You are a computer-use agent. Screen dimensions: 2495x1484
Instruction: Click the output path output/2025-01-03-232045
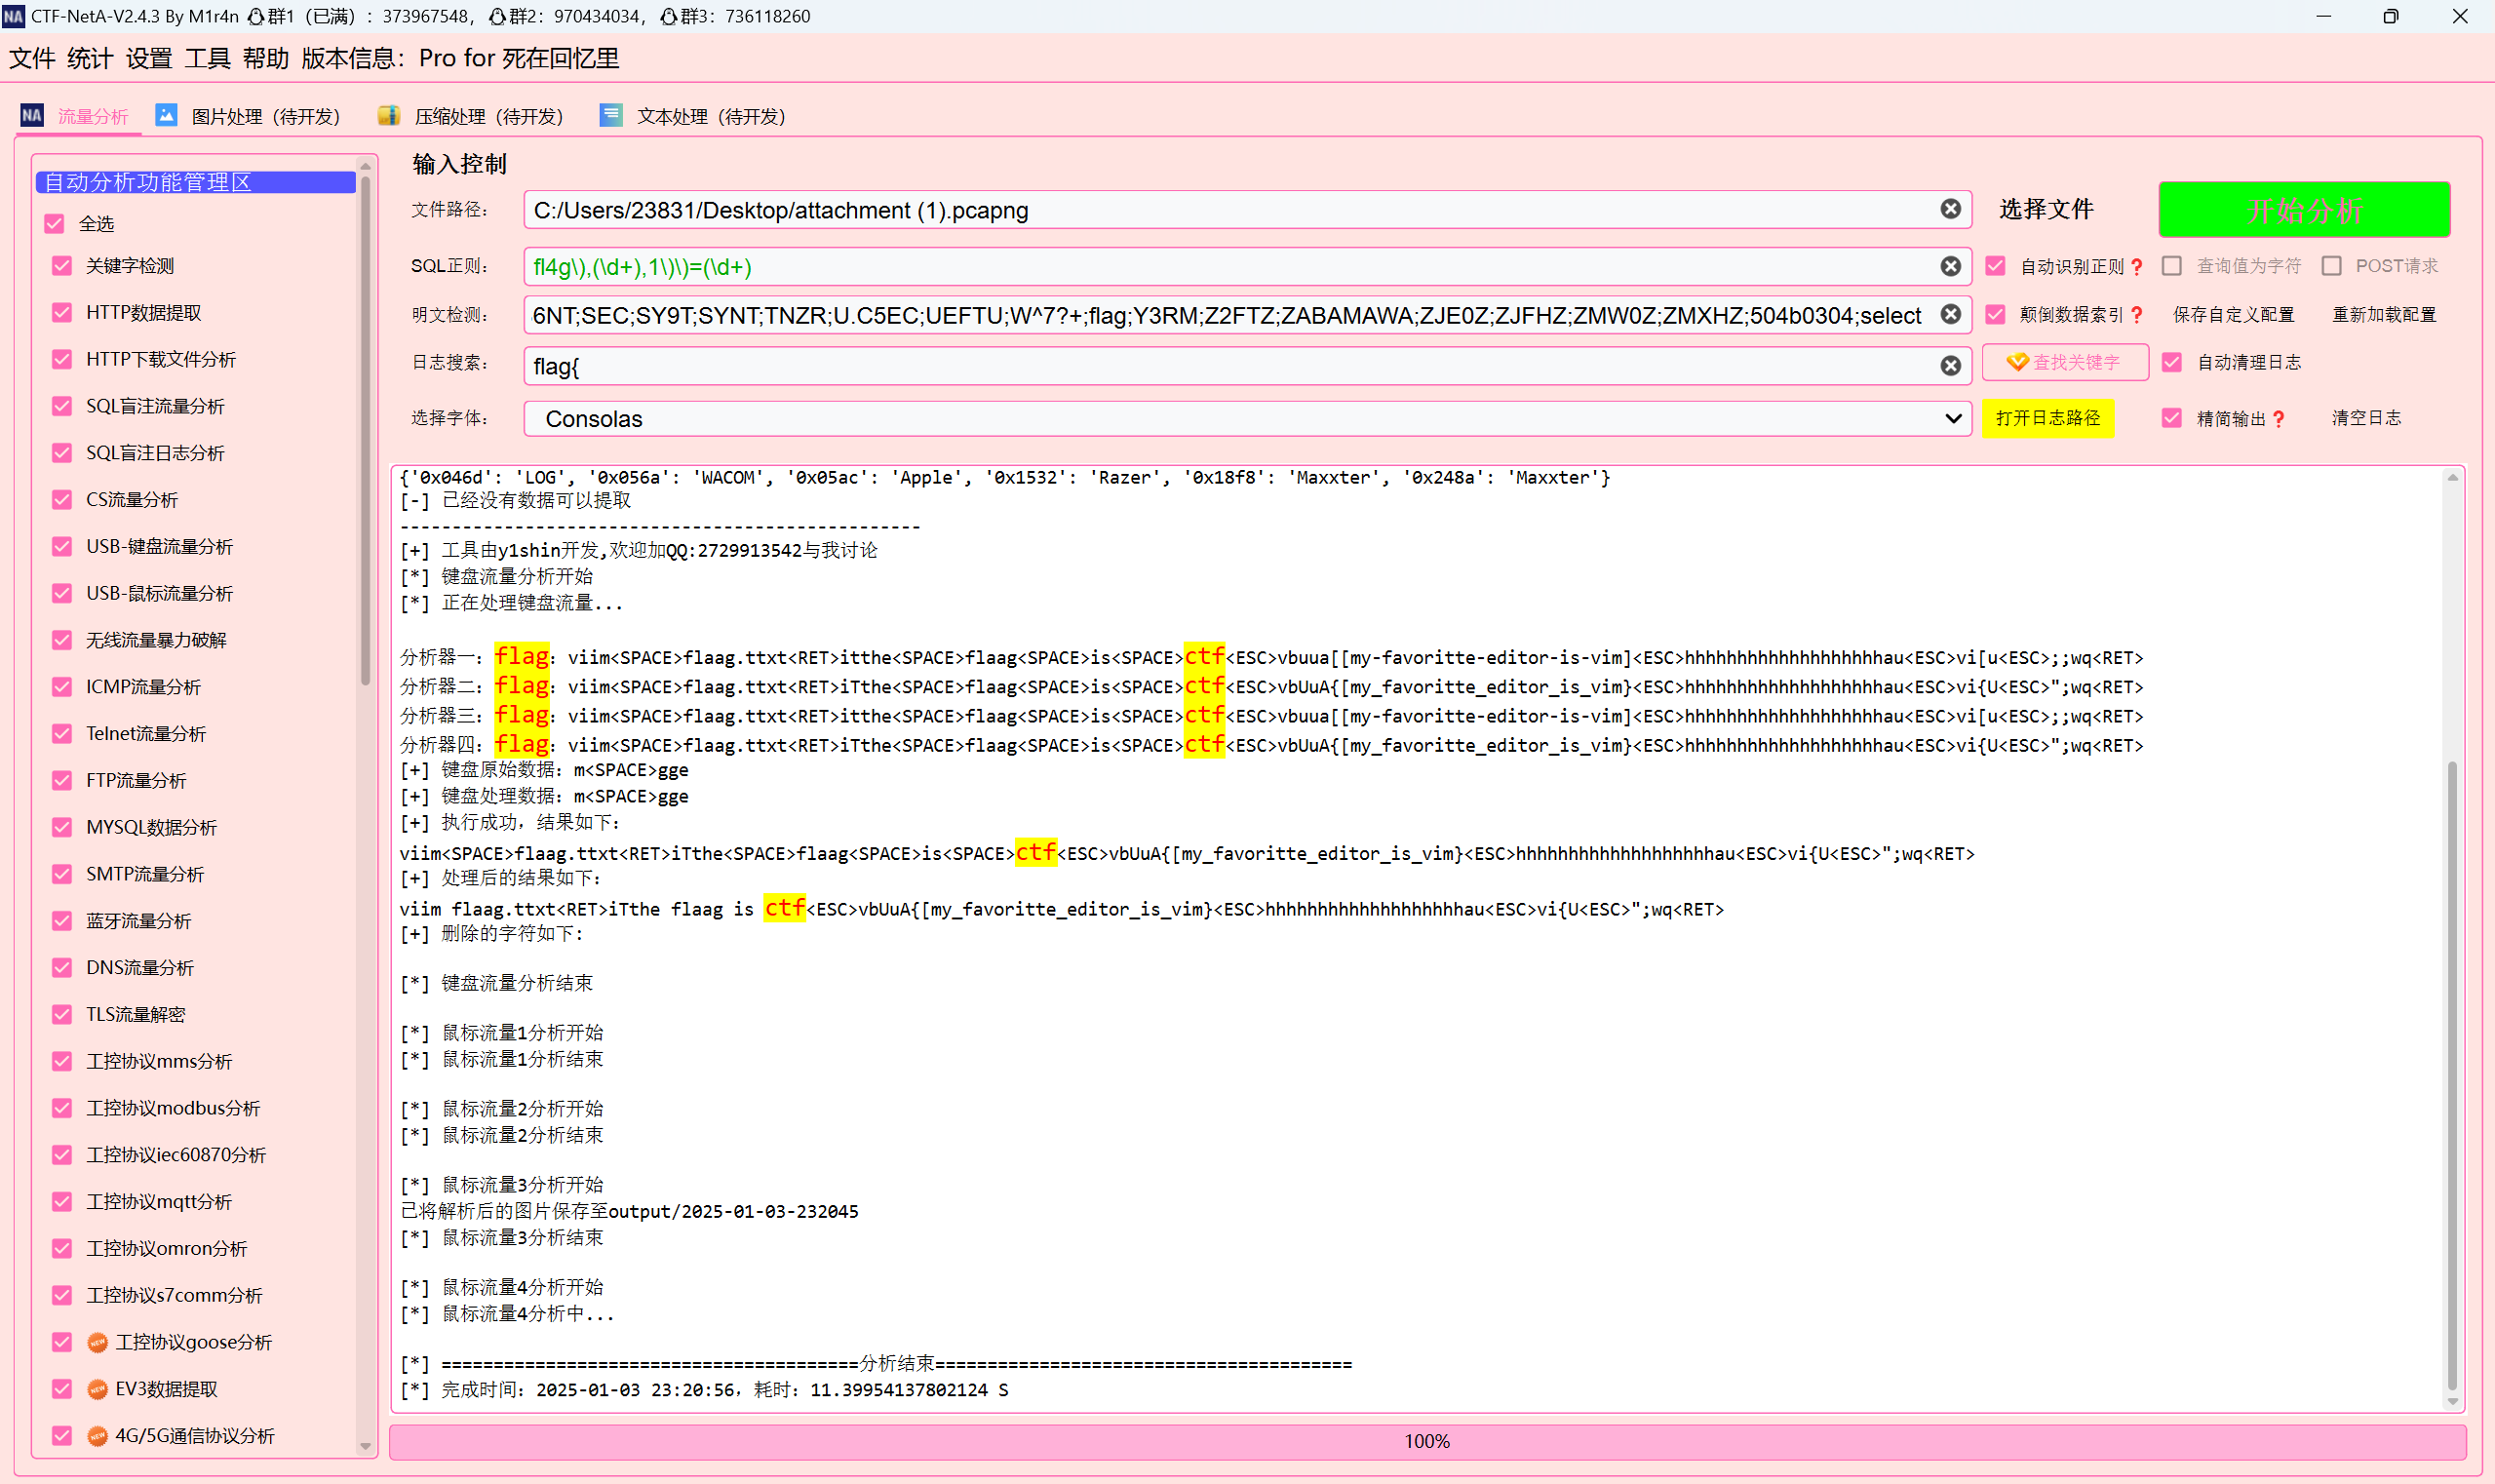[733, 1211]
